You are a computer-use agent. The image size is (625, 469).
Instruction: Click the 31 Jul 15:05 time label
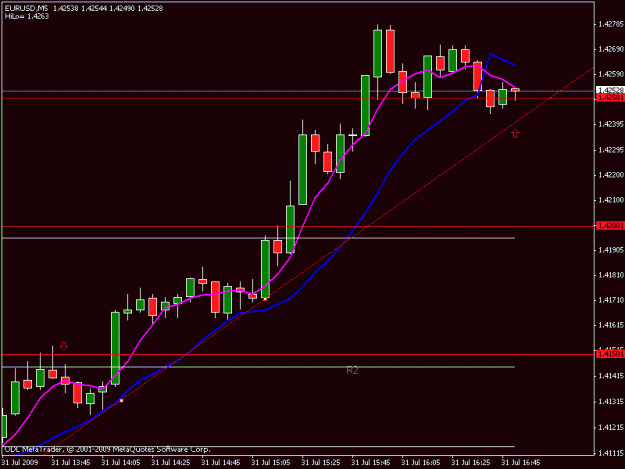(x=271, y=463)
